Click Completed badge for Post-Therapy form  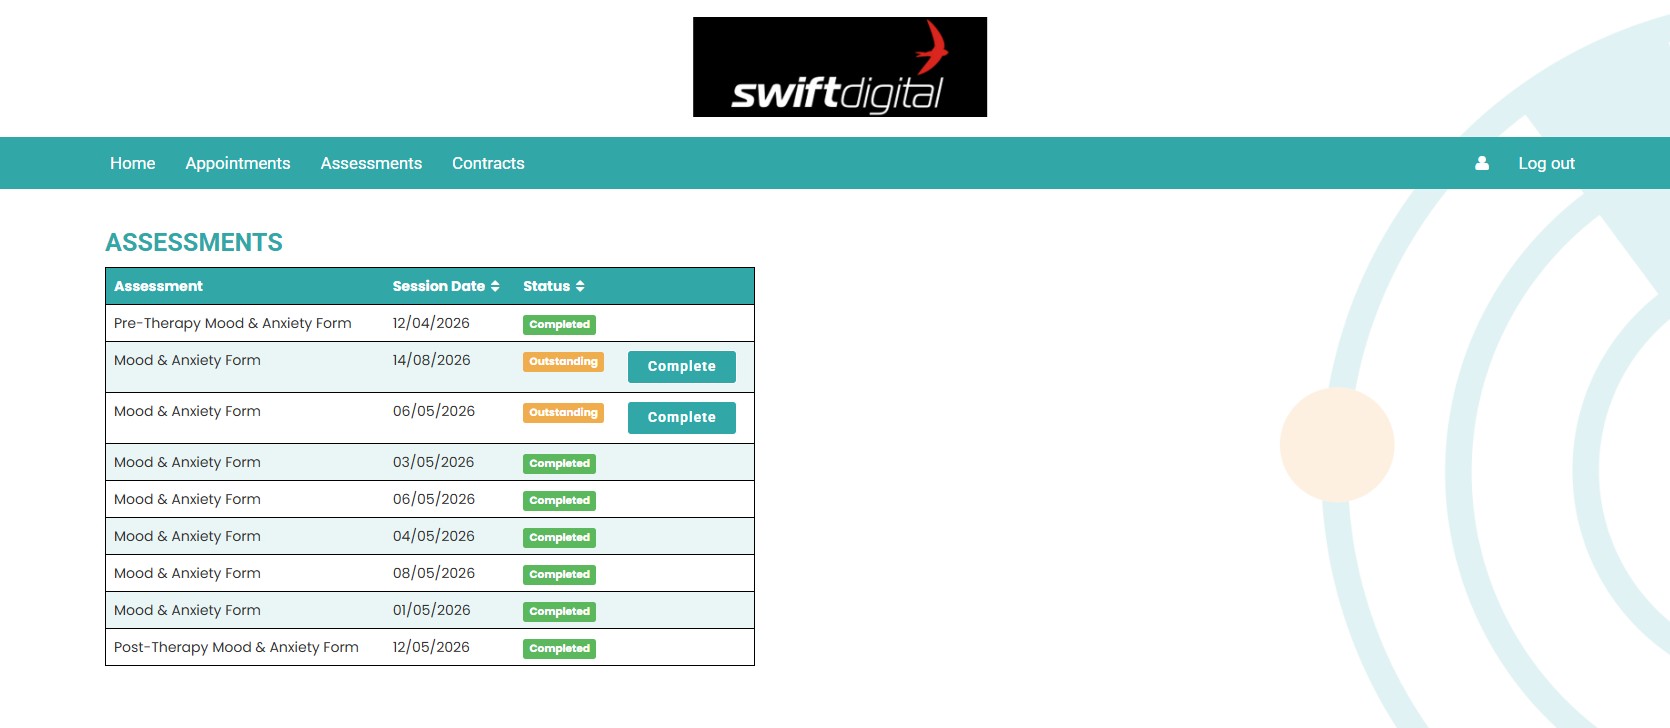pyautogui.click(x=560, y=649)
